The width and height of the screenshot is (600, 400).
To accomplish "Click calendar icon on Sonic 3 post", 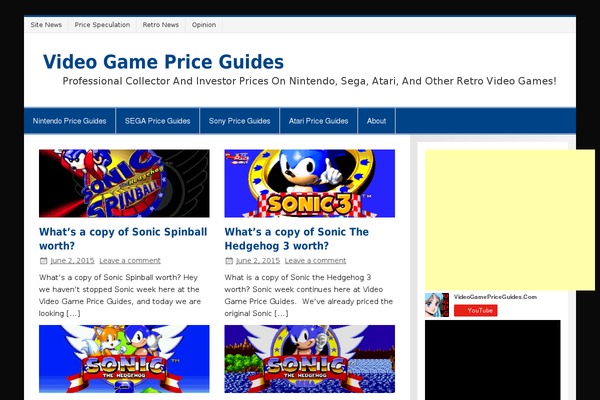I will tap(229, 261).
